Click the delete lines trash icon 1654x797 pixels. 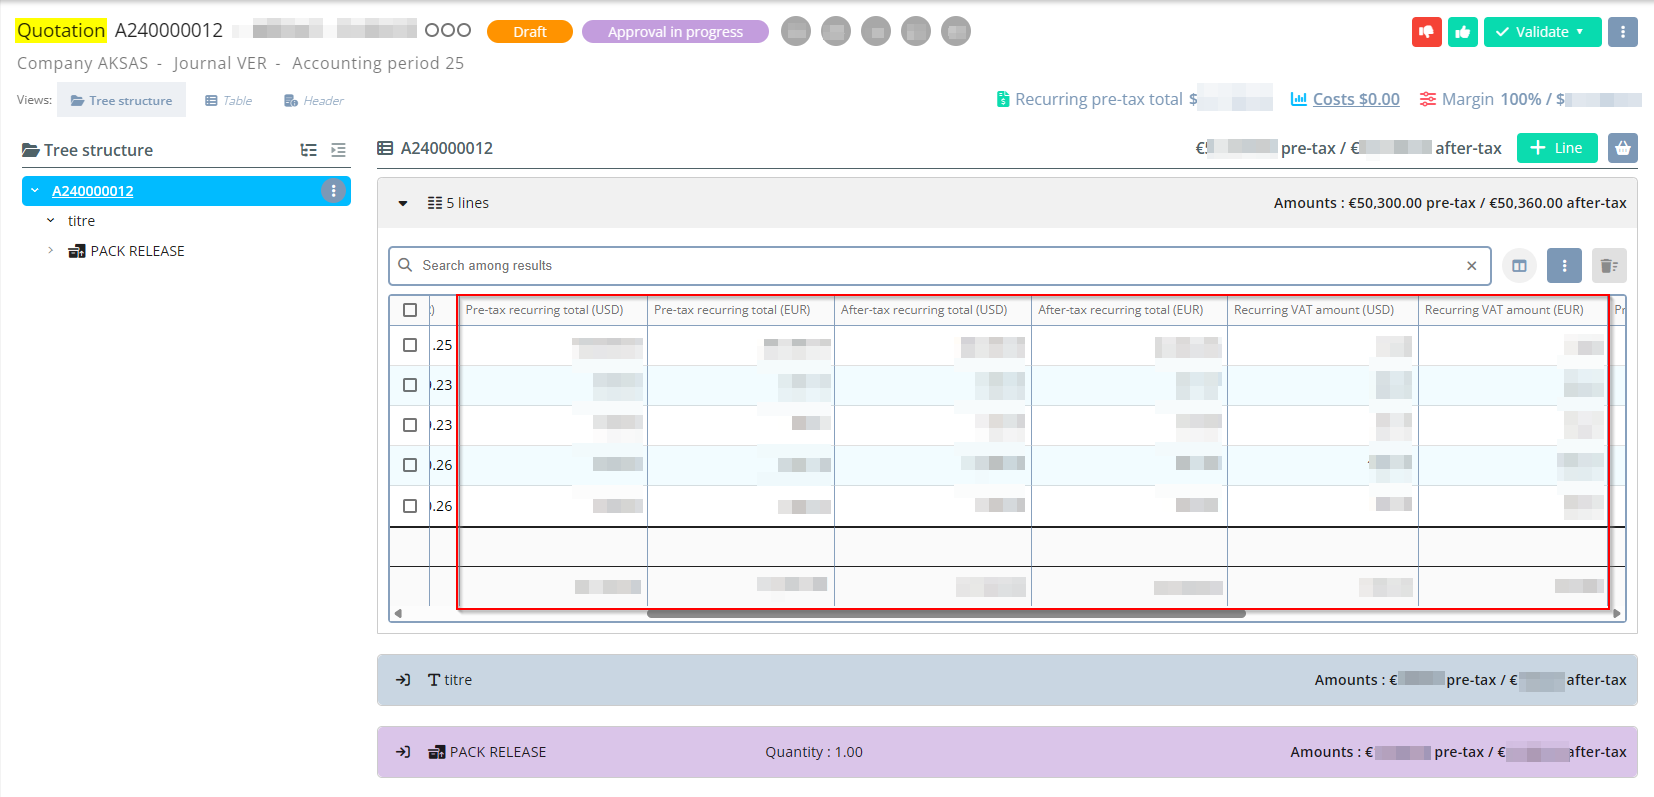pos(1609,266)
